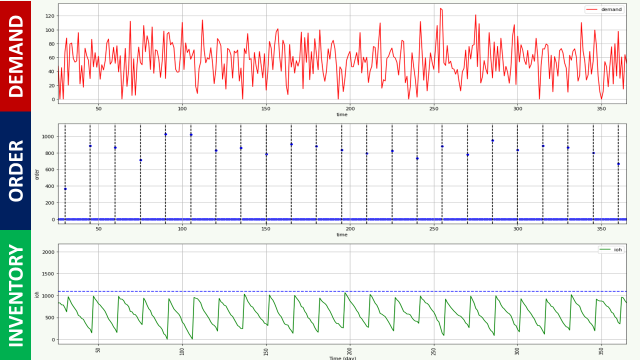Click the green legend line for ioh
This screenshot has width=640, height=360.
[605, 249]
